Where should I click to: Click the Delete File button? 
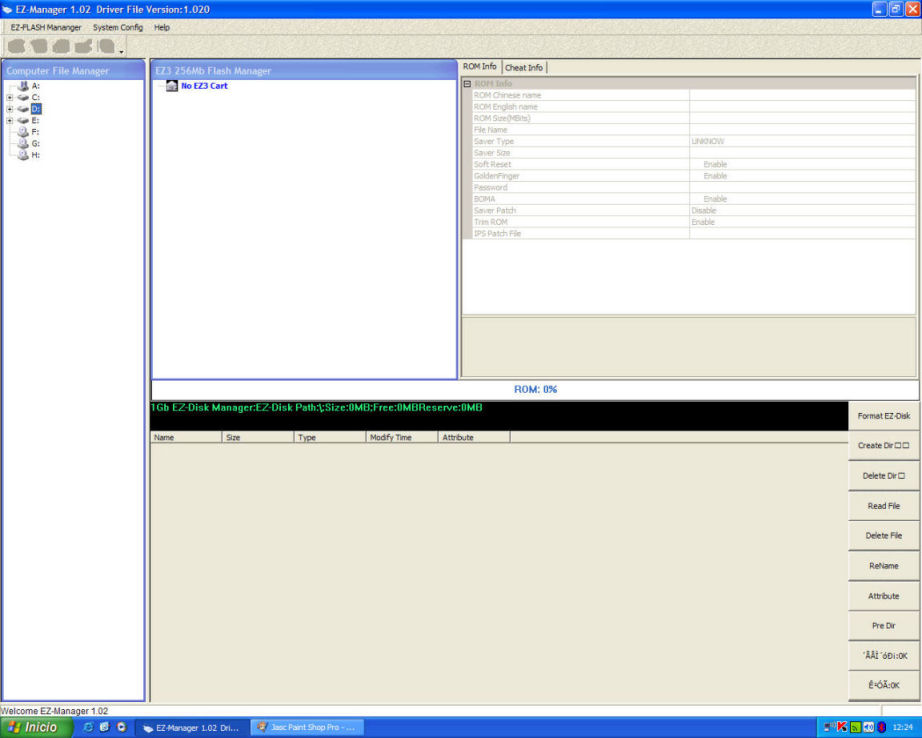pyautogui.click(x=883, y=536)
